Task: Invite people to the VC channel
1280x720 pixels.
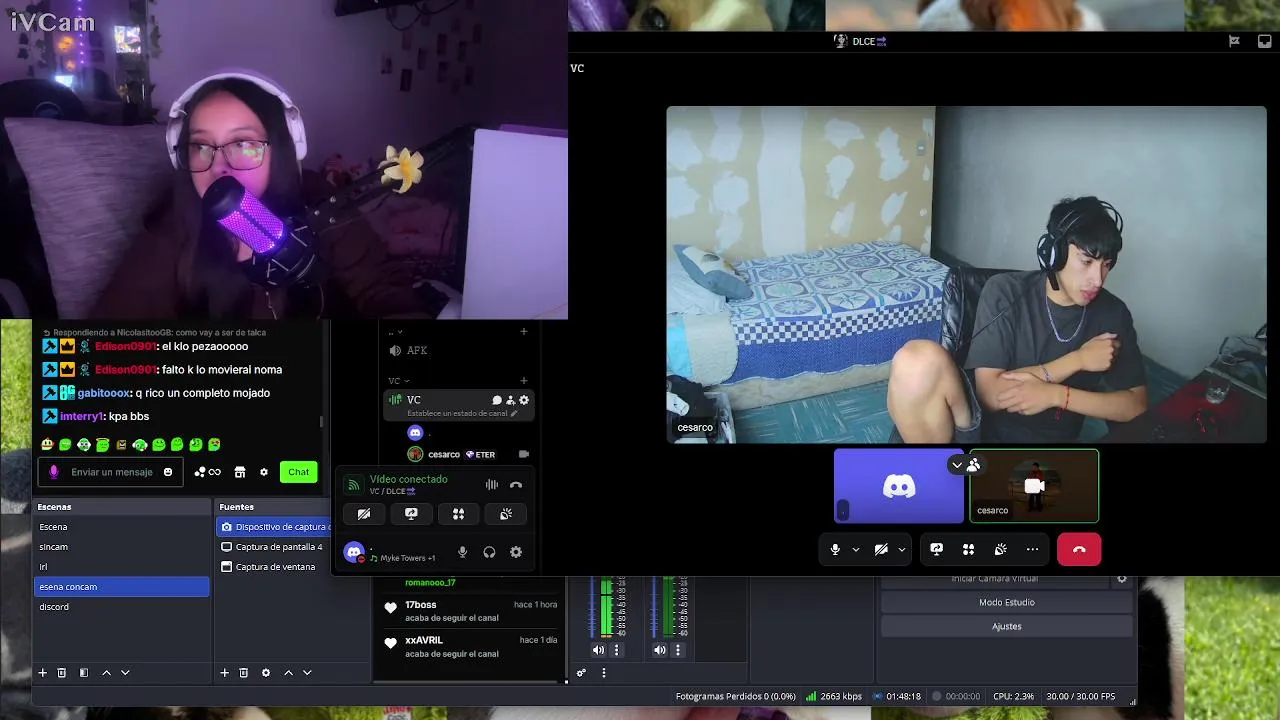Action: point(510,400)
